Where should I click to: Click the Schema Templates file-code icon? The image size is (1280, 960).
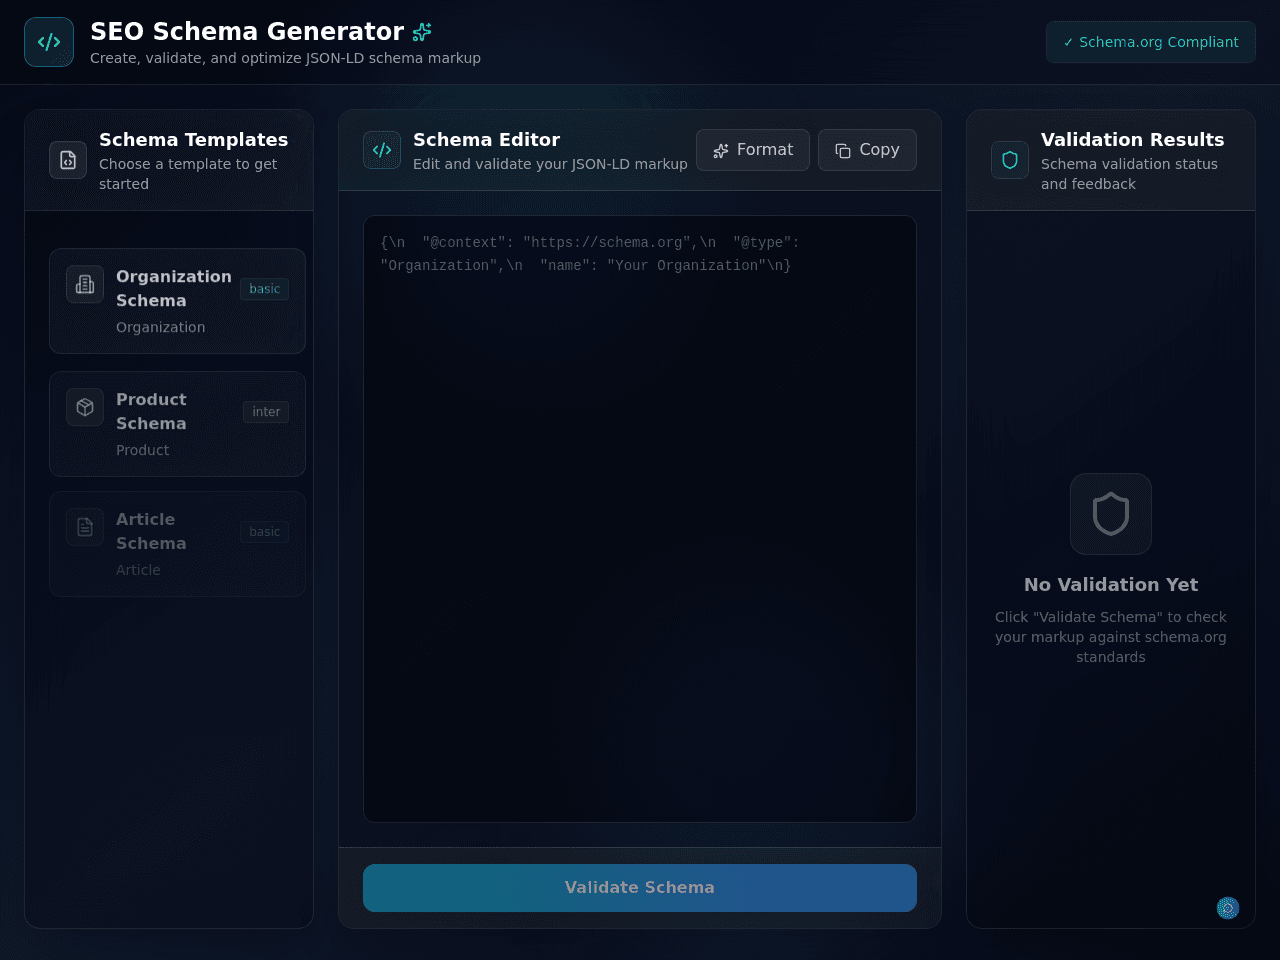68,160
